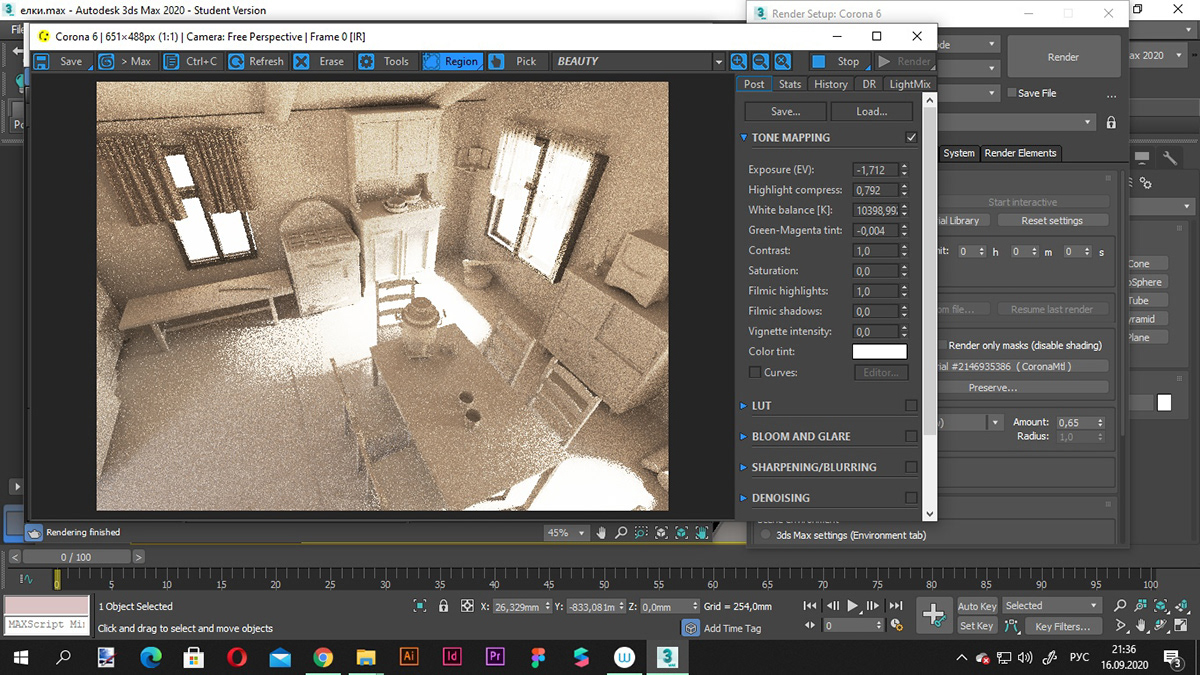Enable the Curves checkbox

click(x=755, y=372)
